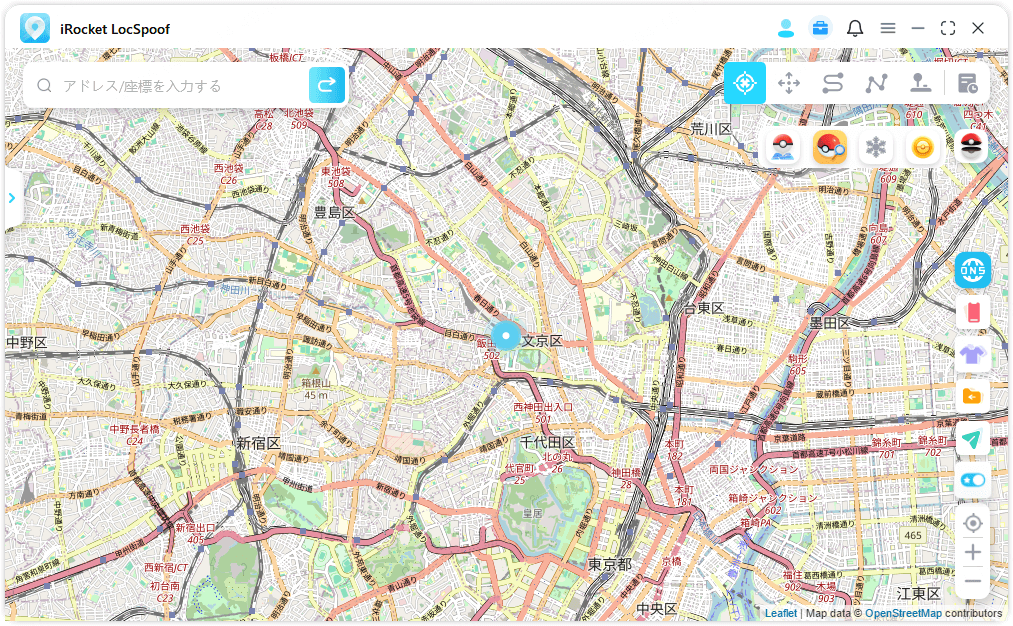Select the two-spot curved route mode
Image resolution: width=1013 pixels, height=626 pixels.
point(833,83)
